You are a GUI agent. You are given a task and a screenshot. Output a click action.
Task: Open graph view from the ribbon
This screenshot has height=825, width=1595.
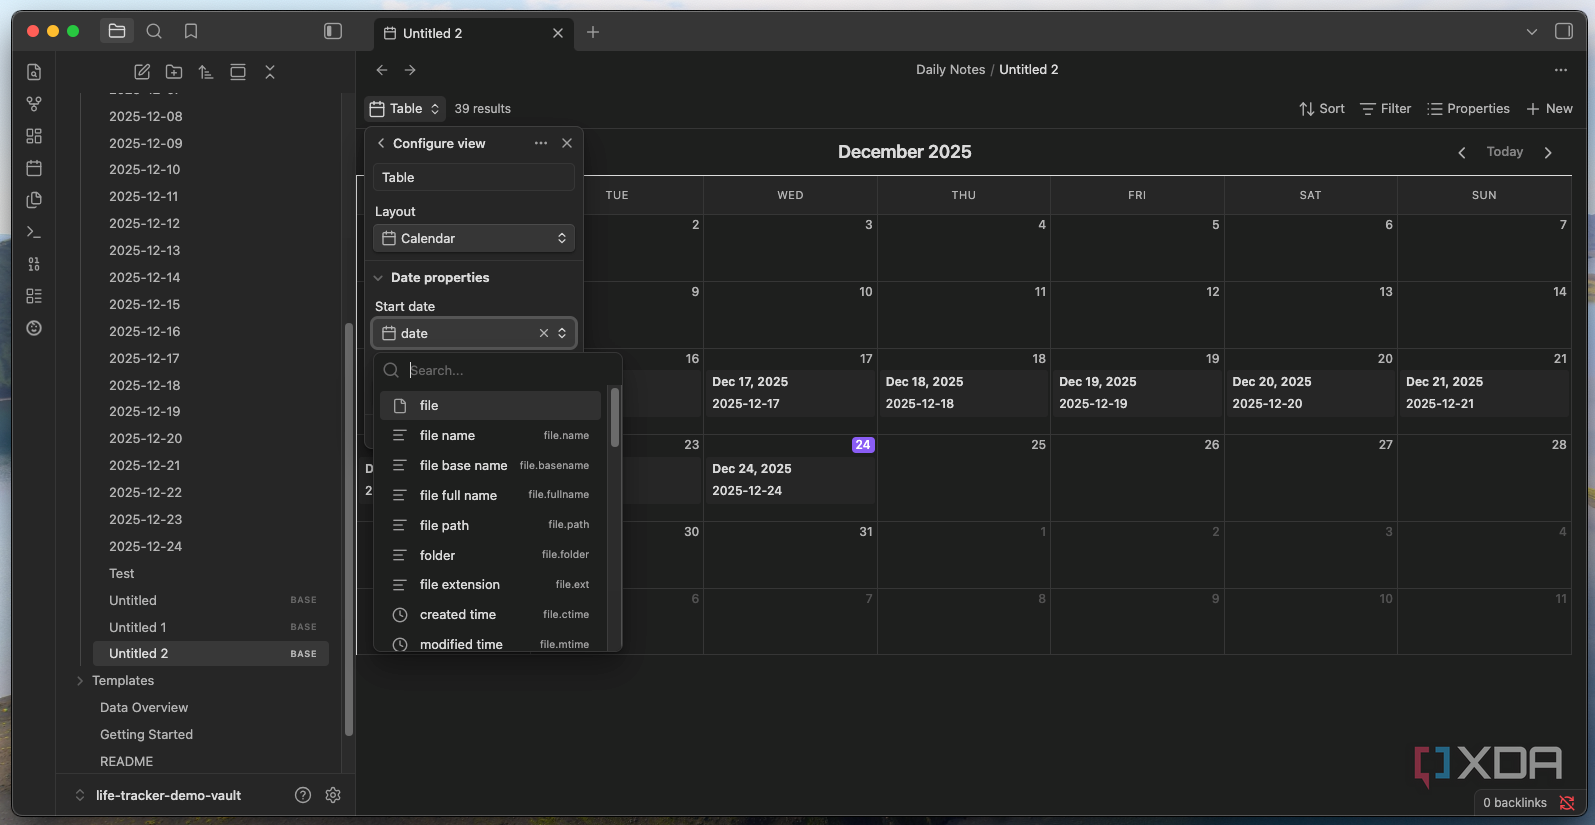[x=34, y=104]
